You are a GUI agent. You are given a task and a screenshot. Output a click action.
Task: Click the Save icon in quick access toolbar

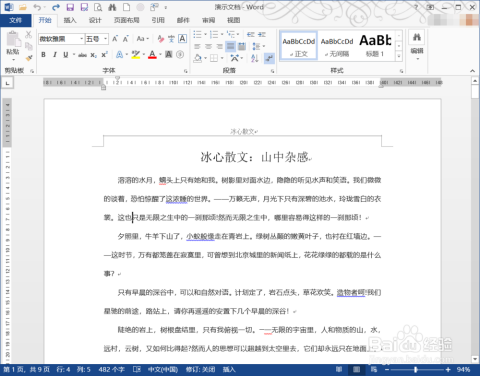pos(70,7)
